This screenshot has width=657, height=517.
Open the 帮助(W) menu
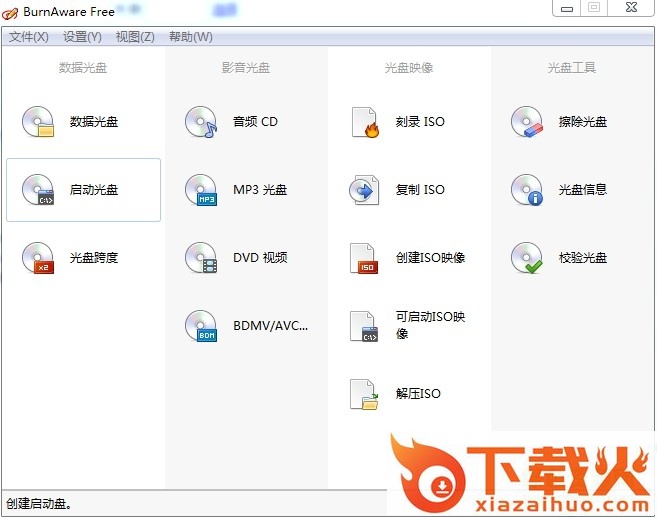(x=190, y=37)
